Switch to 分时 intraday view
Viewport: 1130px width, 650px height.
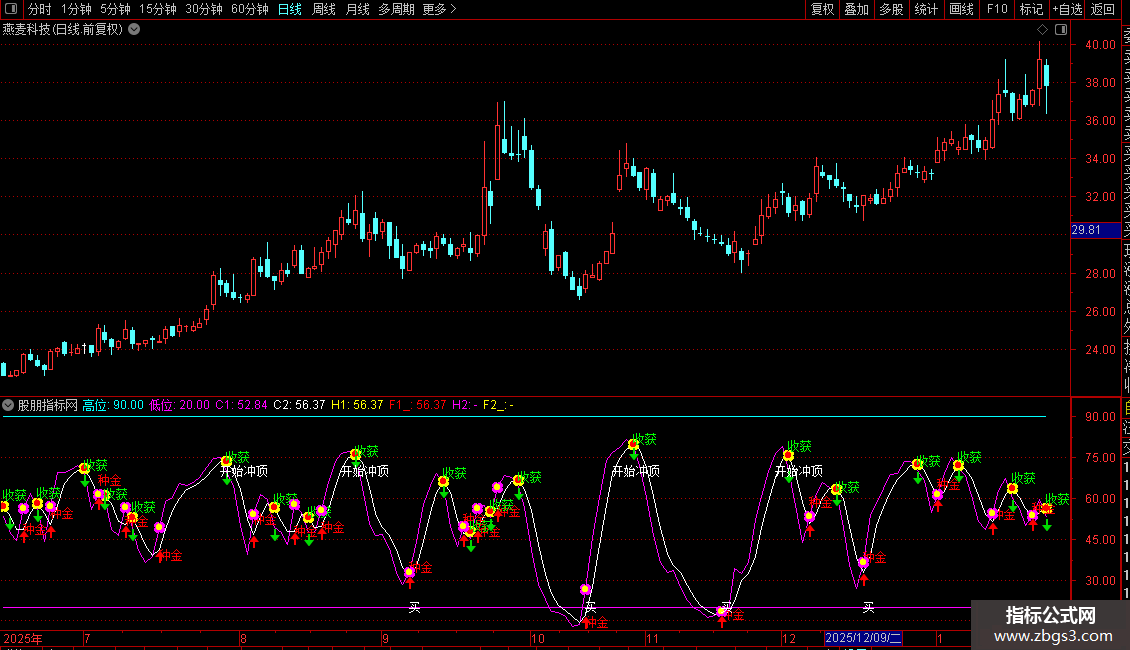click(x=39, y=9)
